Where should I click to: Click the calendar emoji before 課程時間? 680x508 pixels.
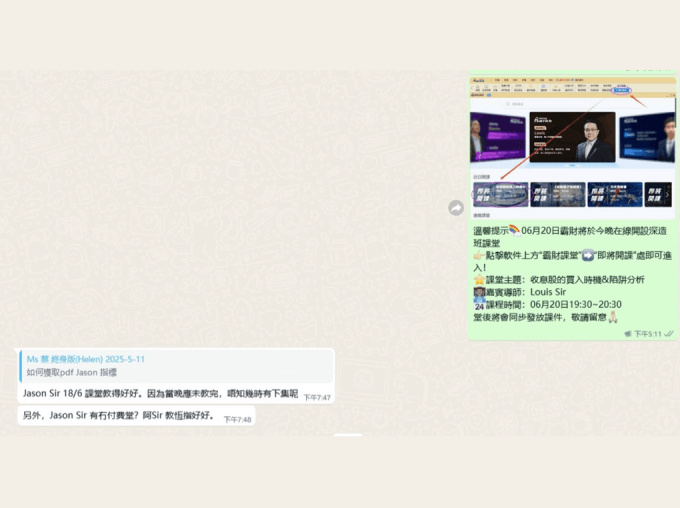point(479,304)
